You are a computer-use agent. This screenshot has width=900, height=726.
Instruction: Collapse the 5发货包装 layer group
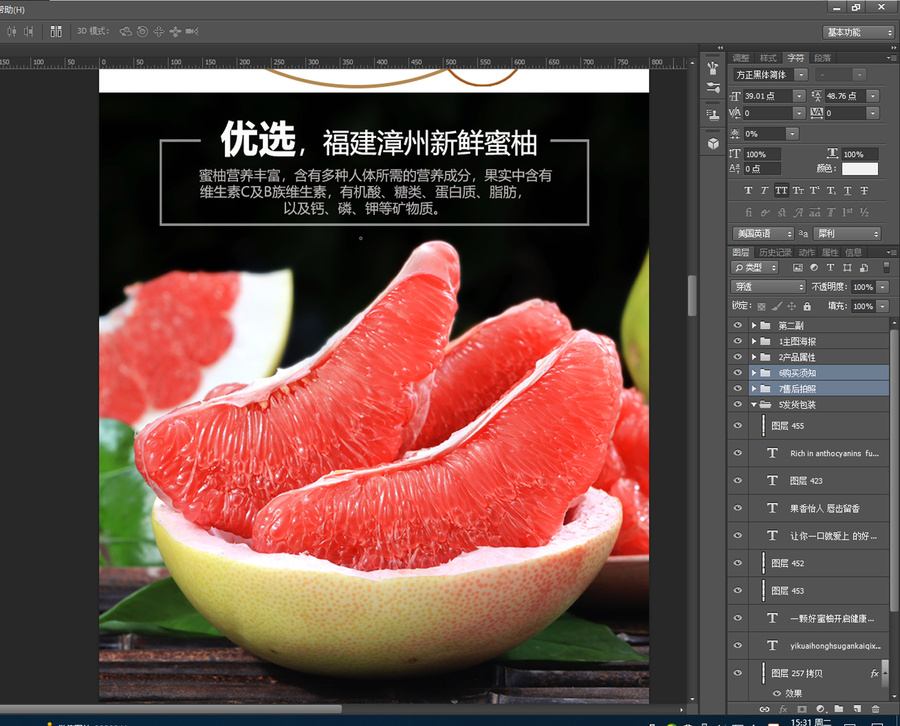(x=754, y=405)
